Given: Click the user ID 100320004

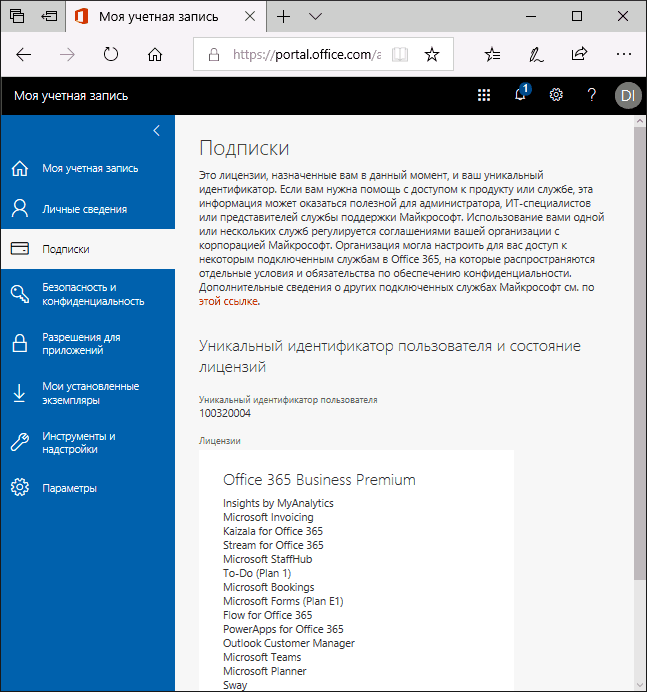Looking at the screenshot, I should (x=225, y=414).
